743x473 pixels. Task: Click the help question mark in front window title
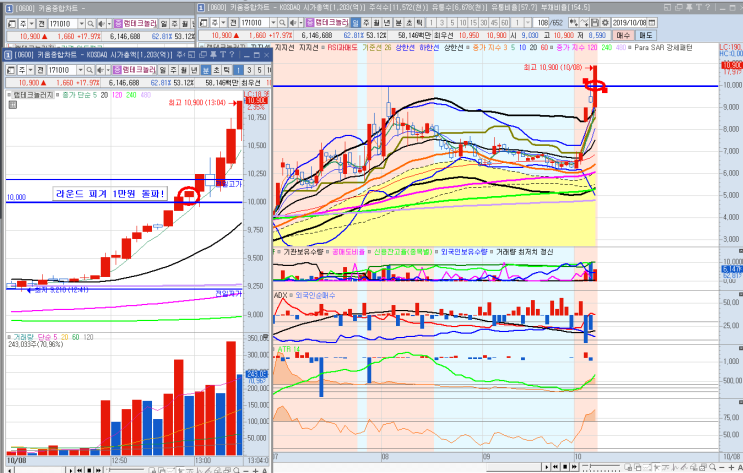[232, 55]
